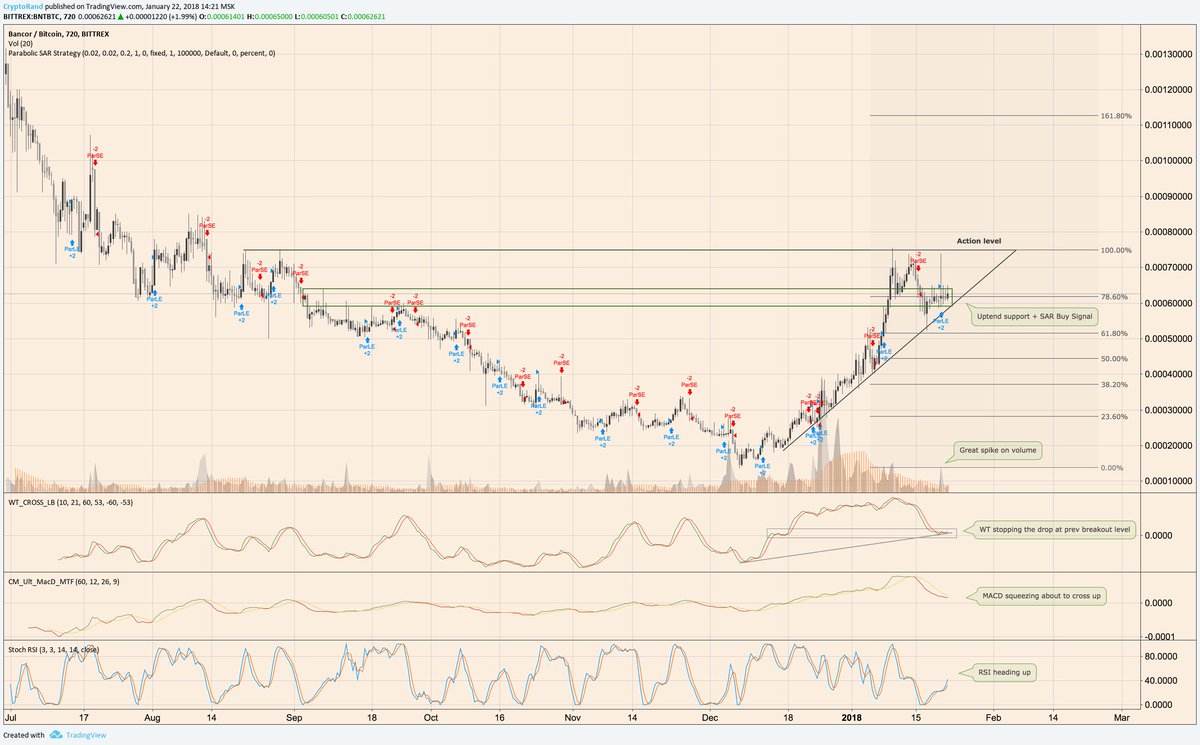
Task: Click the Sep label on time axis
Action: coord(294,718)
